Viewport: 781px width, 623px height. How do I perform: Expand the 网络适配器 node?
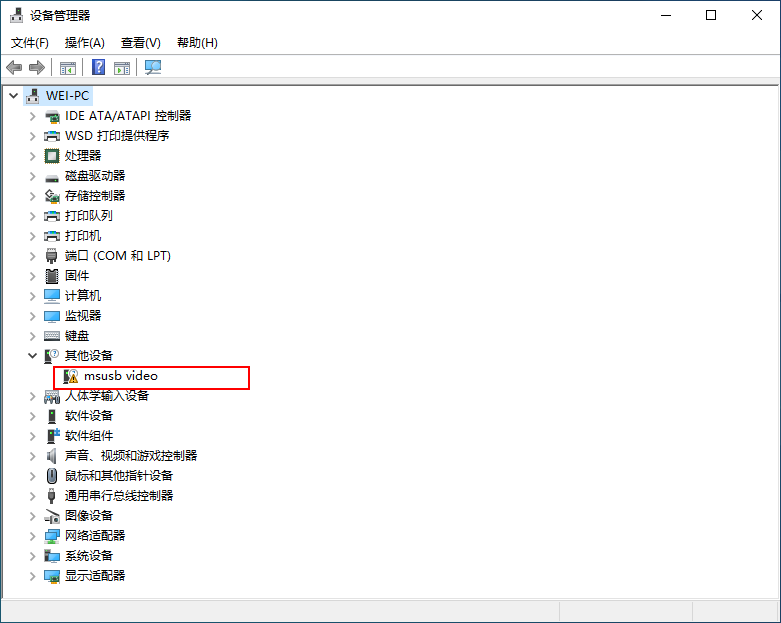32,536
